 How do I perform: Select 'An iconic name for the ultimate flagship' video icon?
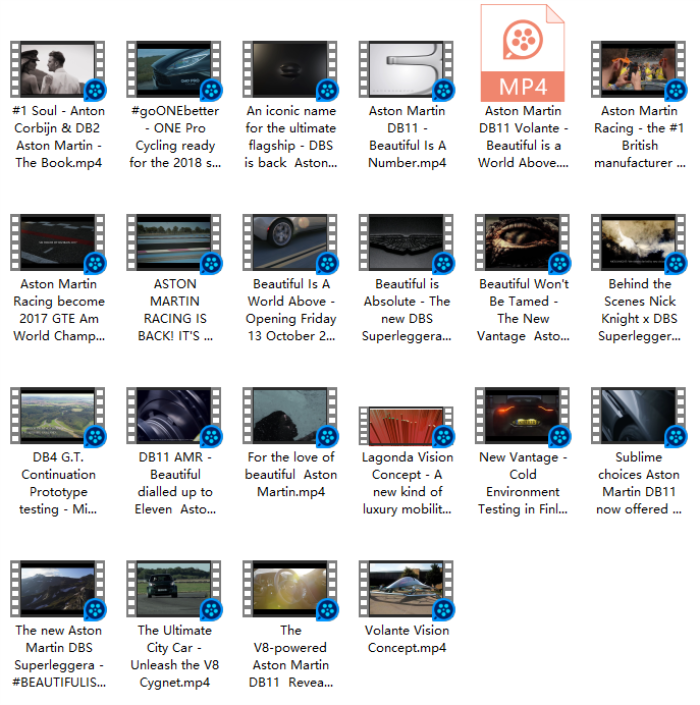tap(290, 69)
